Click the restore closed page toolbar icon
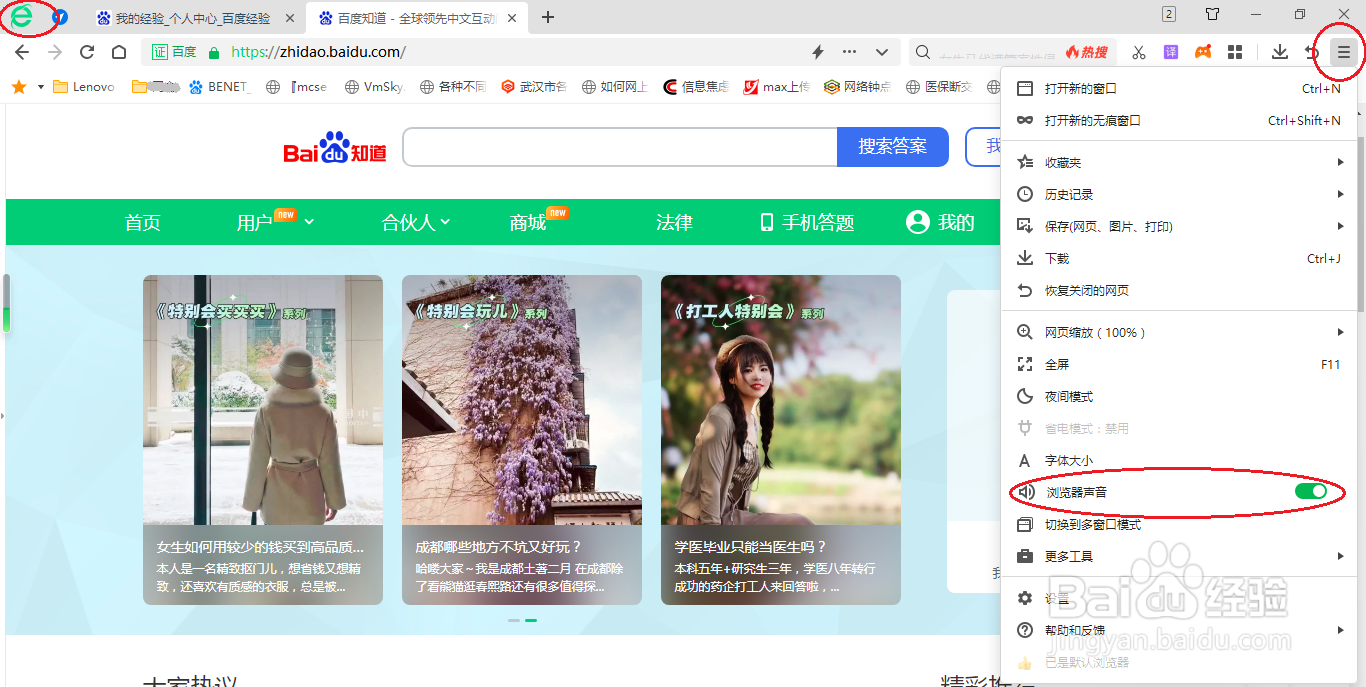1366x687 pixels. pos(1311,52)
